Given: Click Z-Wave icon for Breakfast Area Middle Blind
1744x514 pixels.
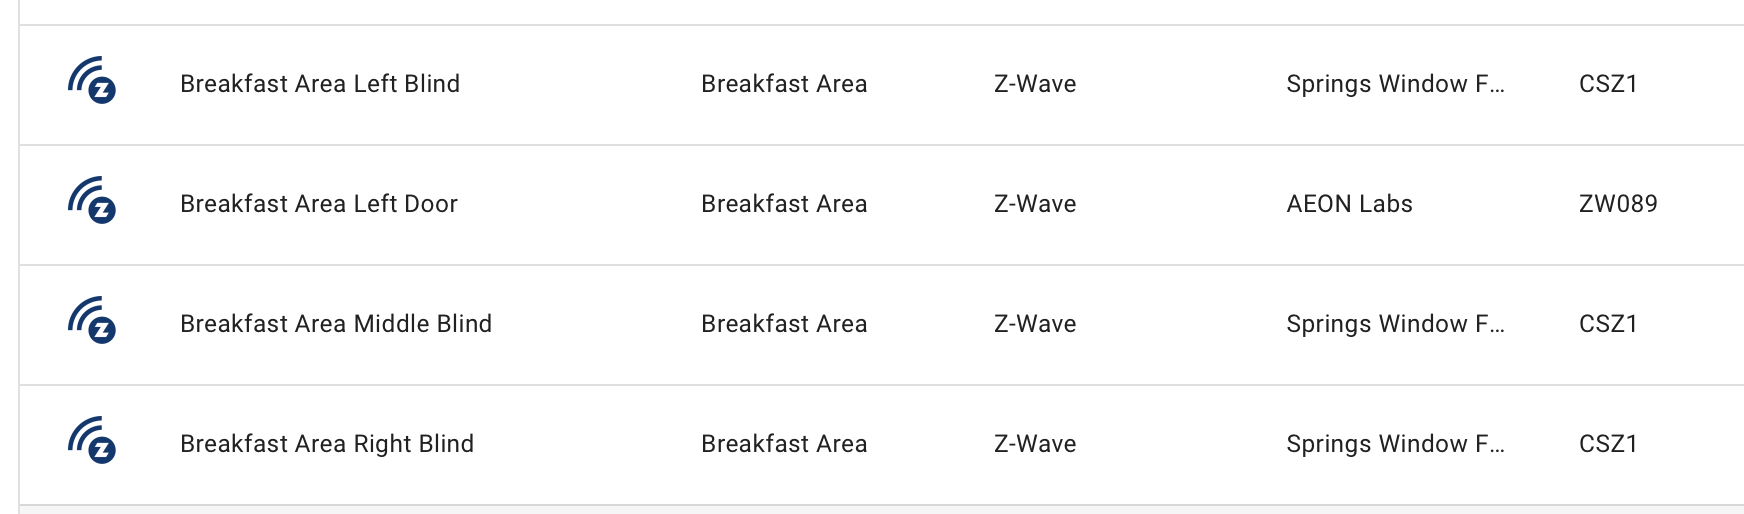Looking at the screenshot, I should [x=92, y=321].
